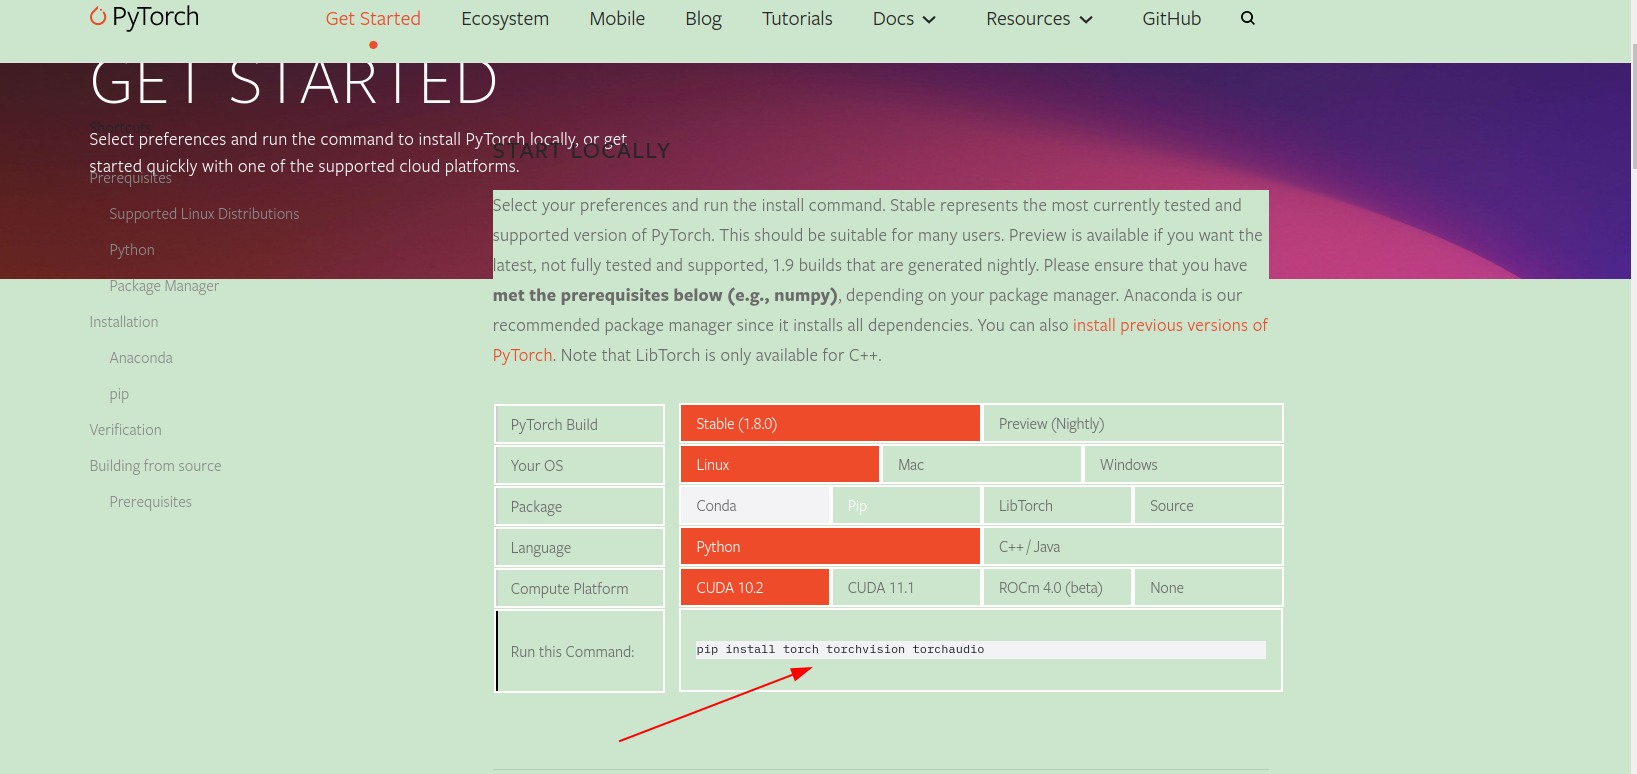Open the Tutorials page
The height and width of the screenshot is (774, 1637).
[797, 18]
